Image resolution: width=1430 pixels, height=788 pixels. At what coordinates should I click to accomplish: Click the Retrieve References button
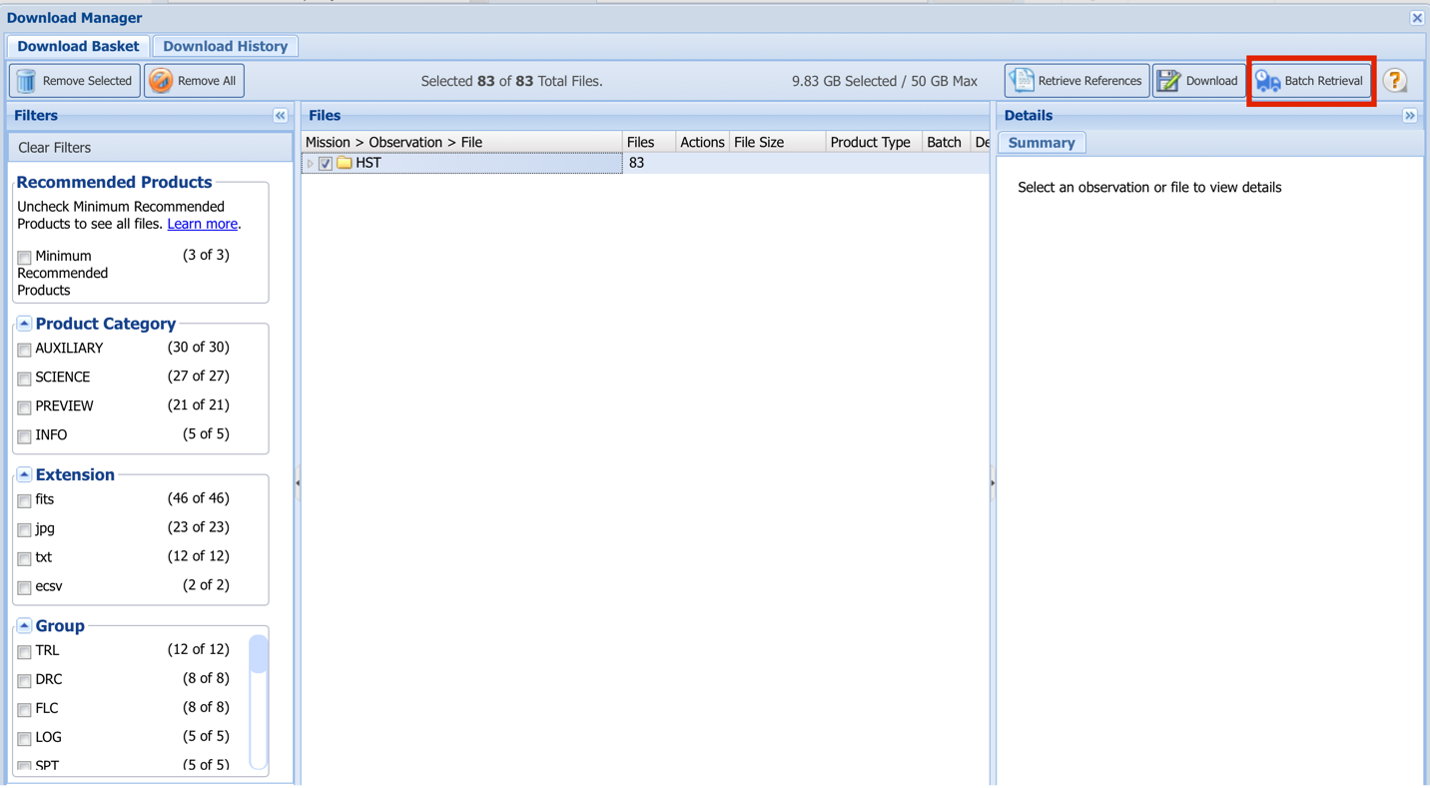[1076, 81]
